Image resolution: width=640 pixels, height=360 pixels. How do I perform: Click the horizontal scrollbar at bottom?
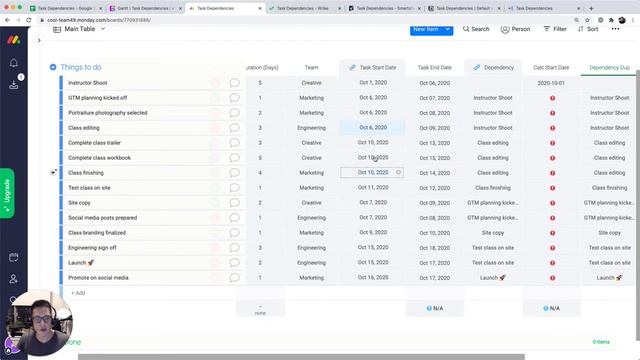(x=301, y=357)
